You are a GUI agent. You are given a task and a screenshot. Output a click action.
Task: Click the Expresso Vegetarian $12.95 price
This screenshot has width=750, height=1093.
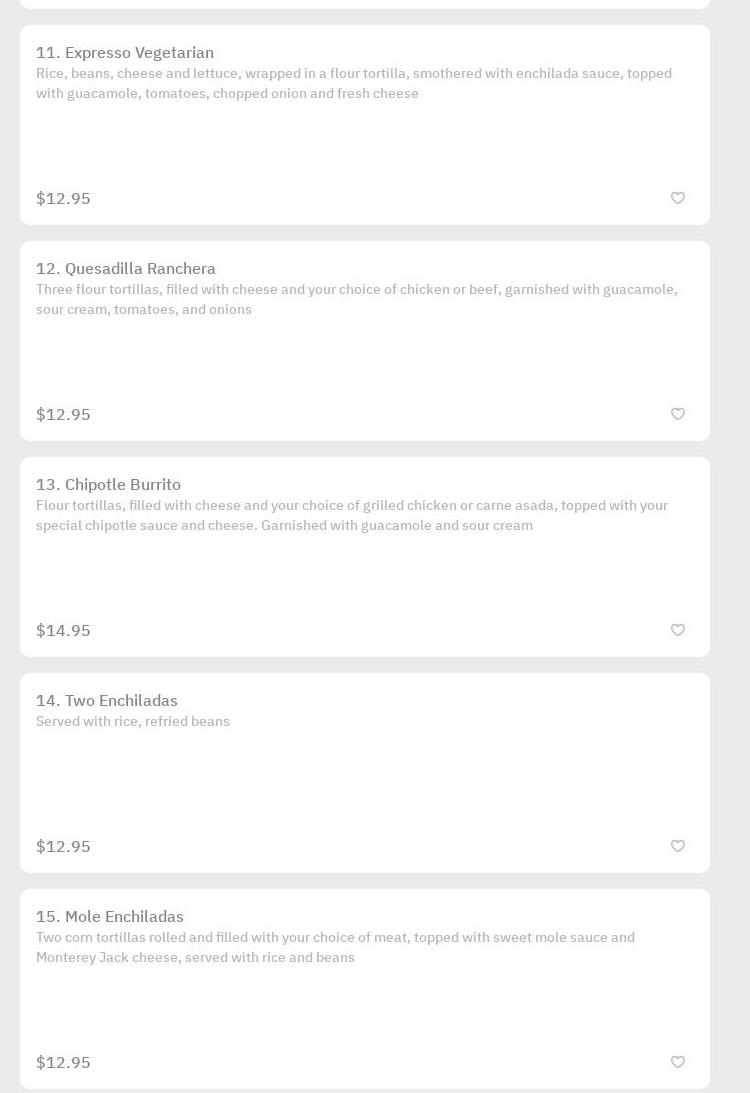(x=63, y=198)
